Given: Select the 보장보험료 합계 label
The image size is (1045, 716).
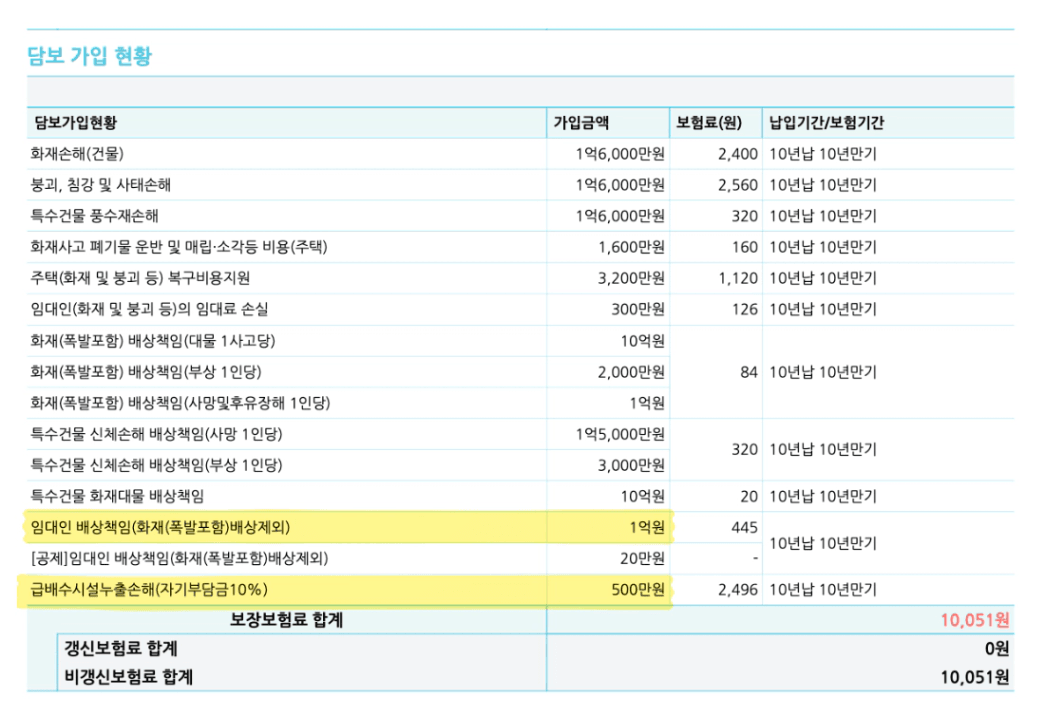Looking at the screenshot, I should pyautogui.click(x=286, y=620).
